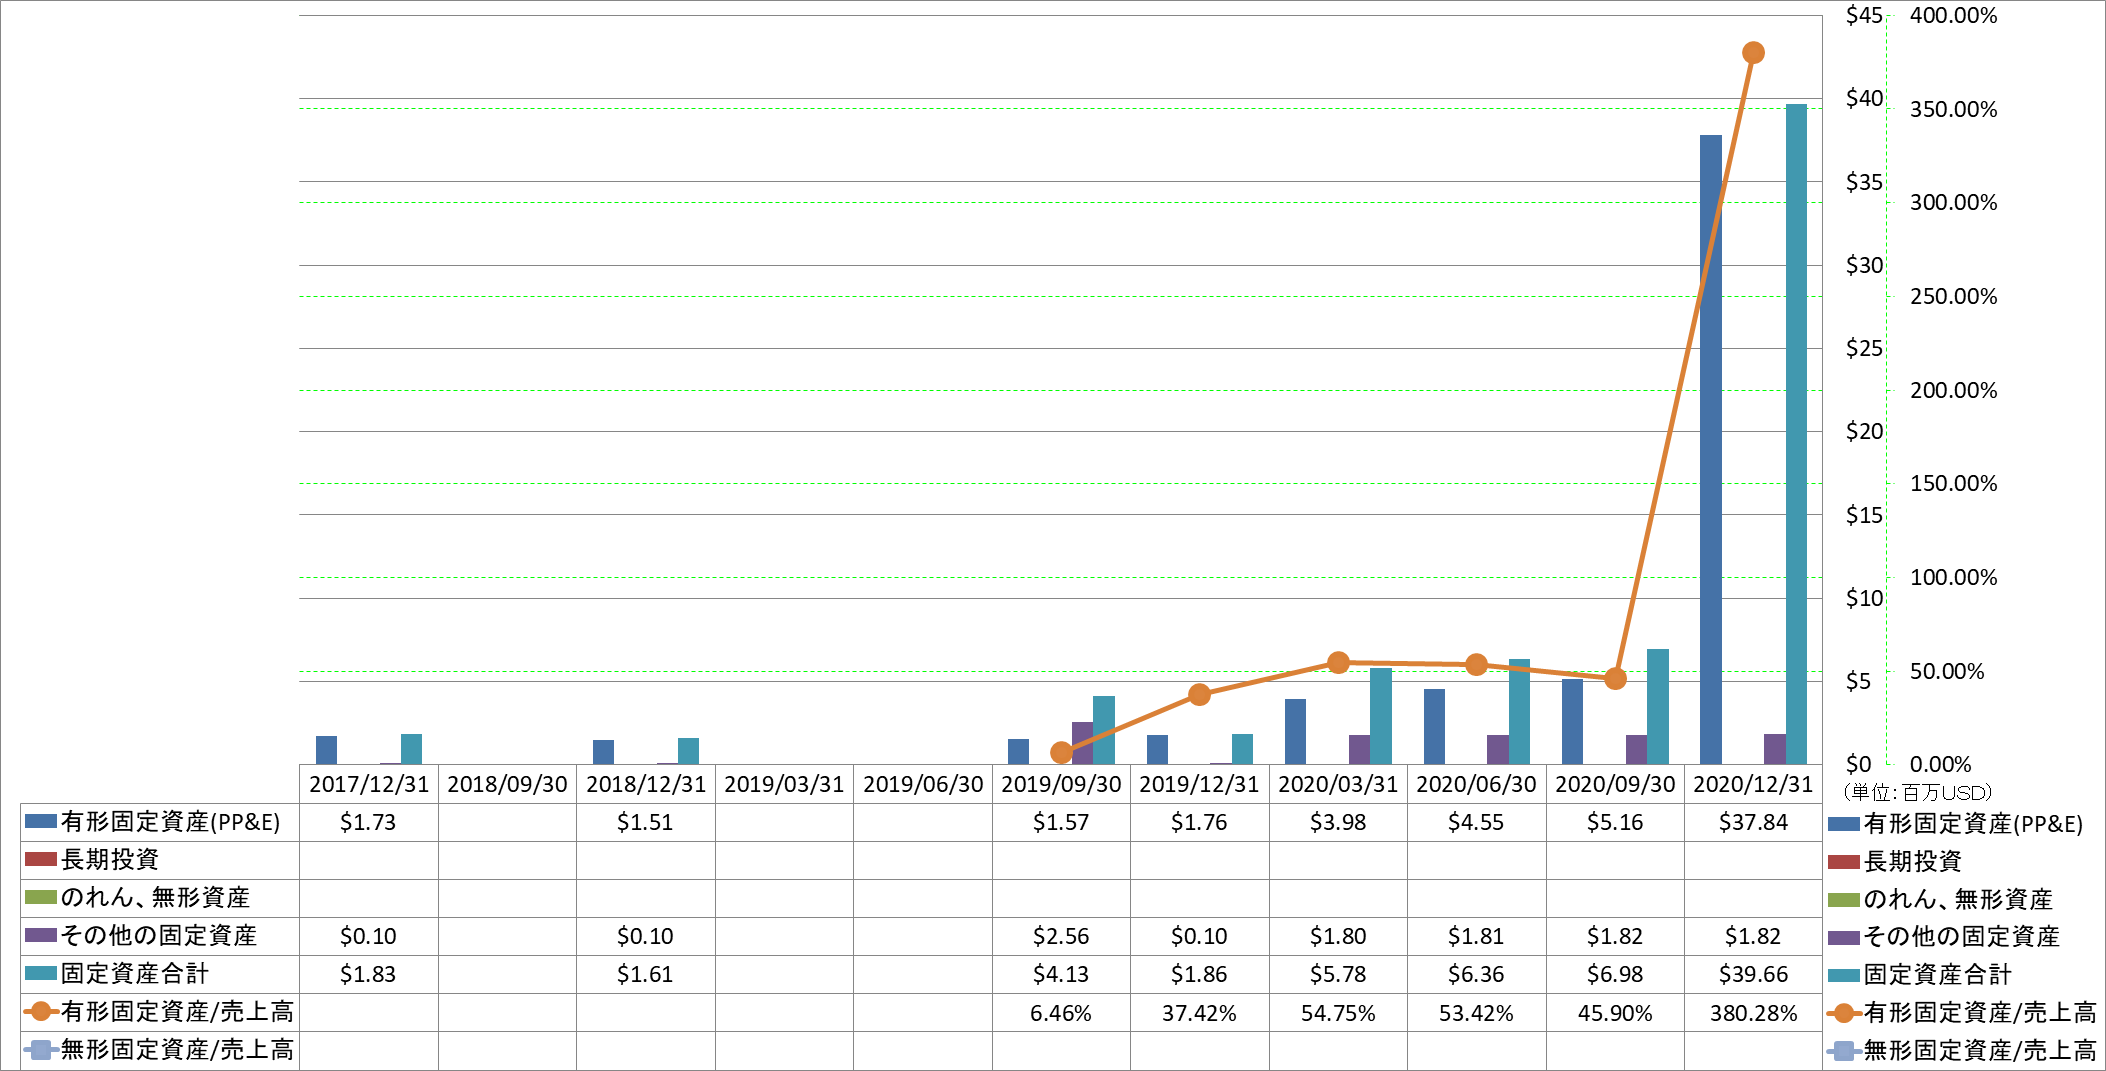Click the red 長期投資 swatch in table row header

coord(41,859)
